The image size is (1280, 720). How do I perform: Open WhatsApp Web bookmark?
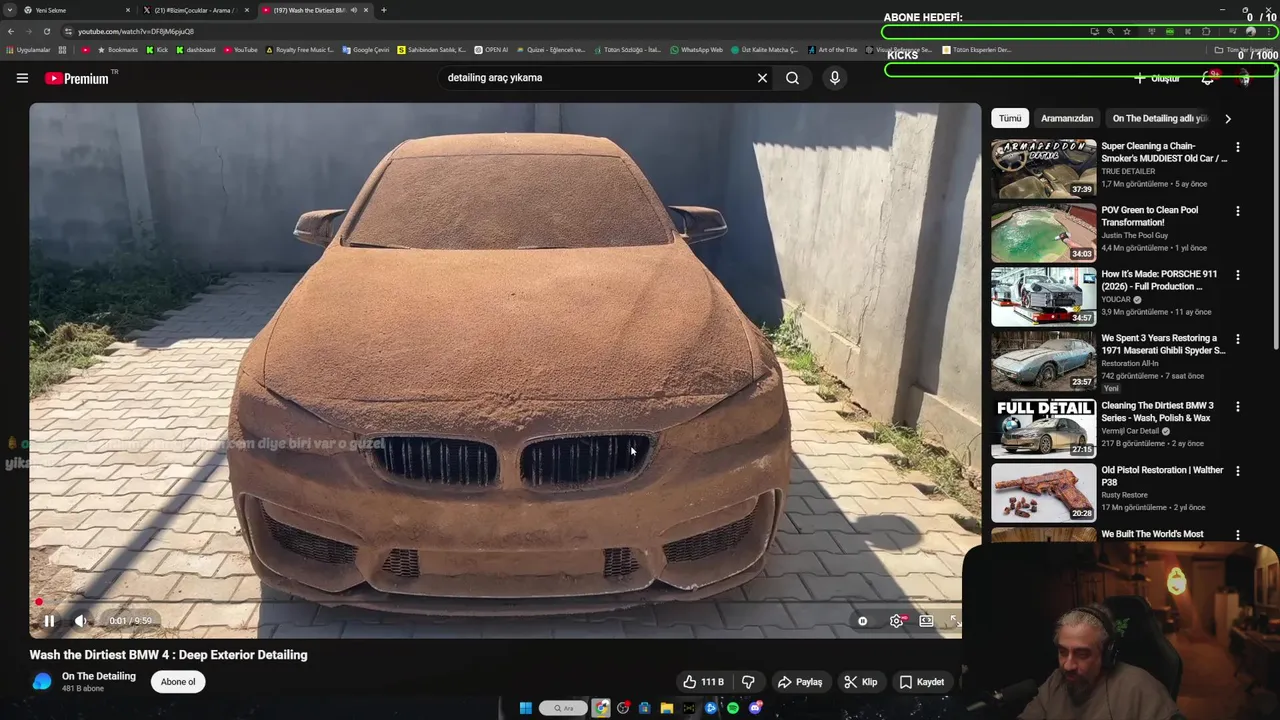tap(696, 50)
